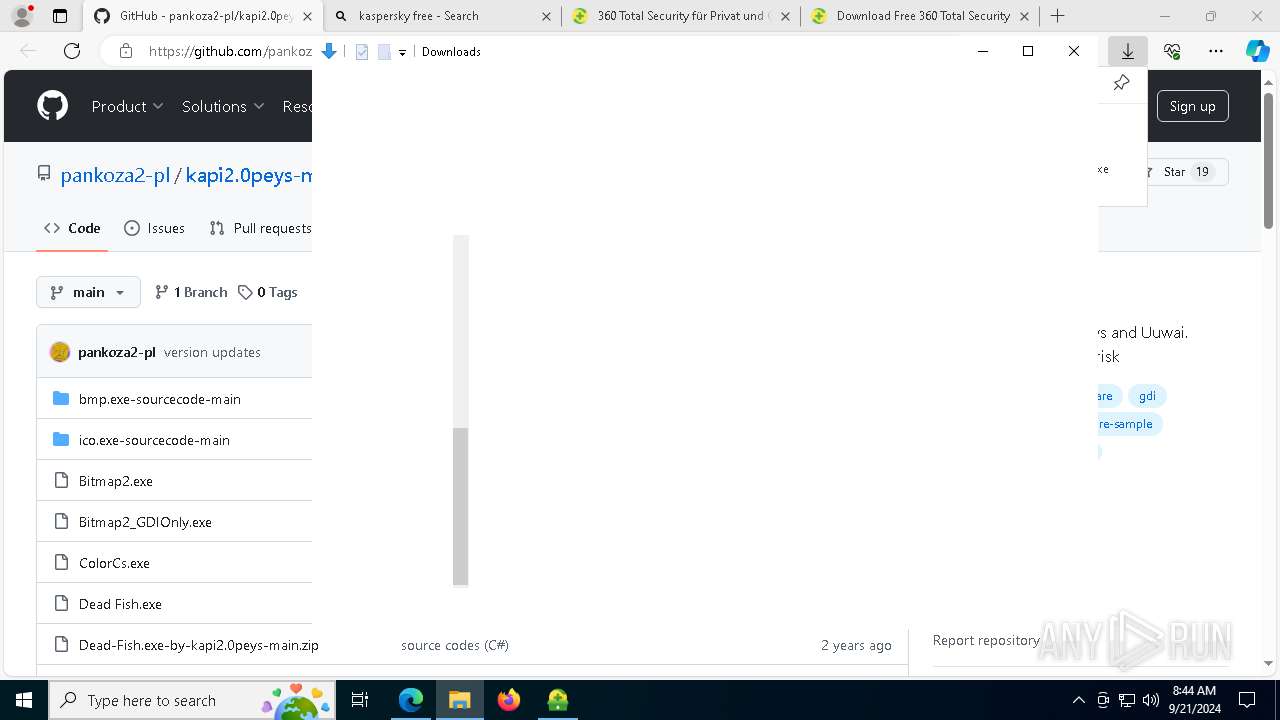Click the page vertical scrollbar
Image resolution: width=1280 pixels, height=720 pixels.
click(1268, 160)
